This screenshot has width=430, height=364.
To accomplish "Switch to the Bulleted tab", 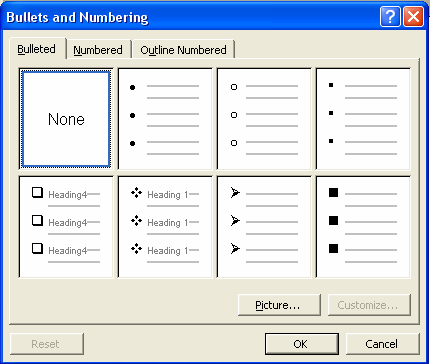I will coord(38,49).
